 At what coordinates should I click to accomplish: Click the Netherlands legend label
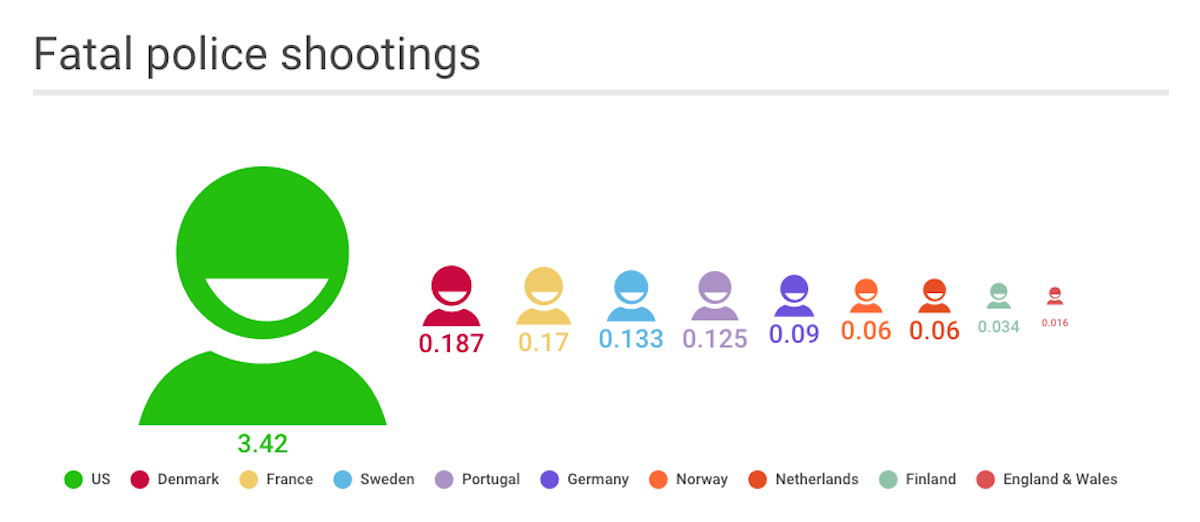coord(816,480)
